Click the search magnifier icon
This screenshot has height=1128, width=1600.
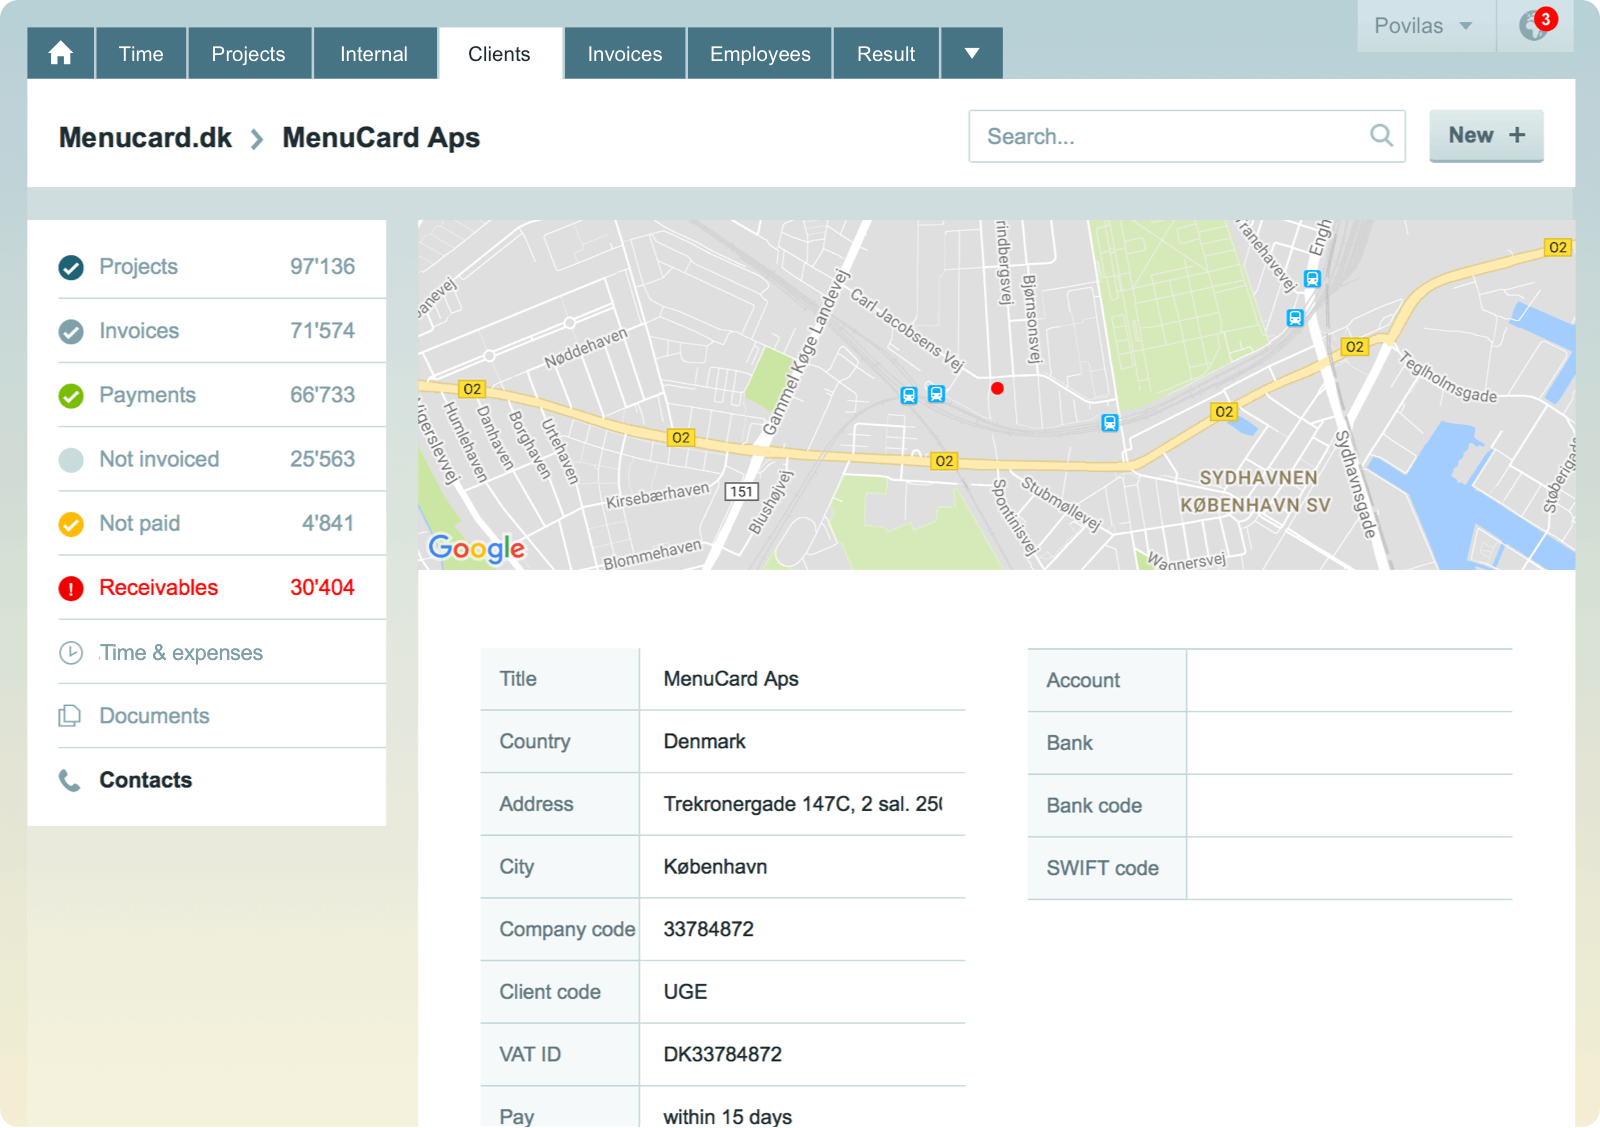click(x=1381, y=136)
